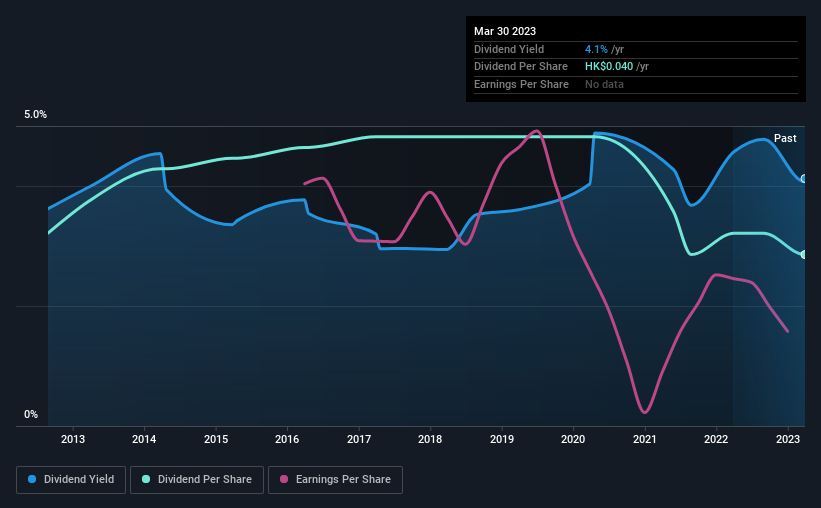Viewport: 821px width, 508px height.
Task: Click the 2016 x-axis label
Action: point(287,439)
